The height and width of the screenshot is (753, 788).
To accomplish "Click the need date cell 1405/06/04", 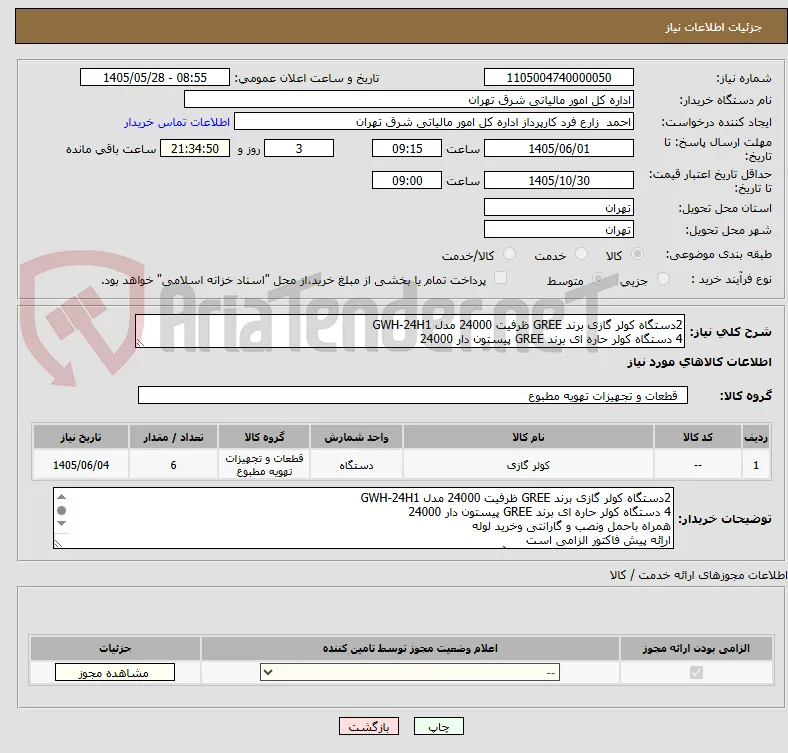I will click(x=81, y=465).
